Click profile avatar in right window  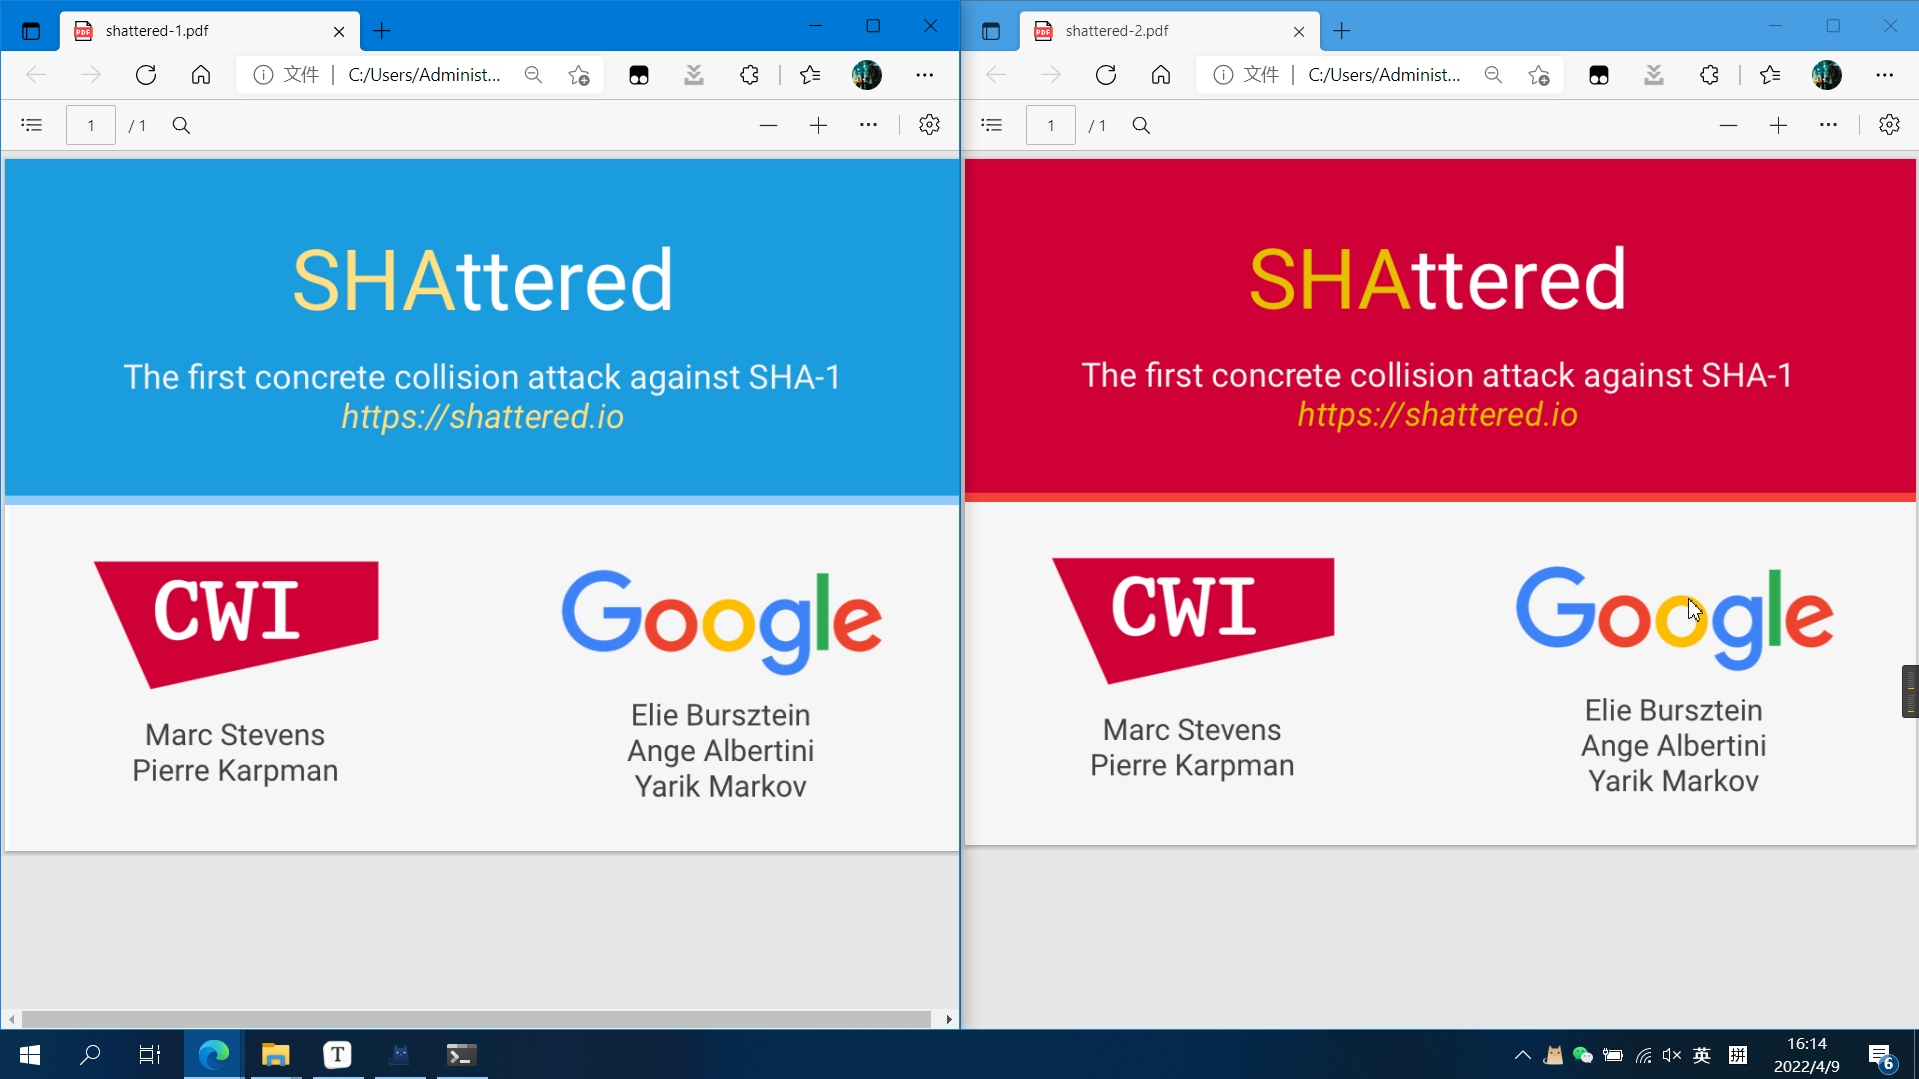click(x=1827, y=75)
